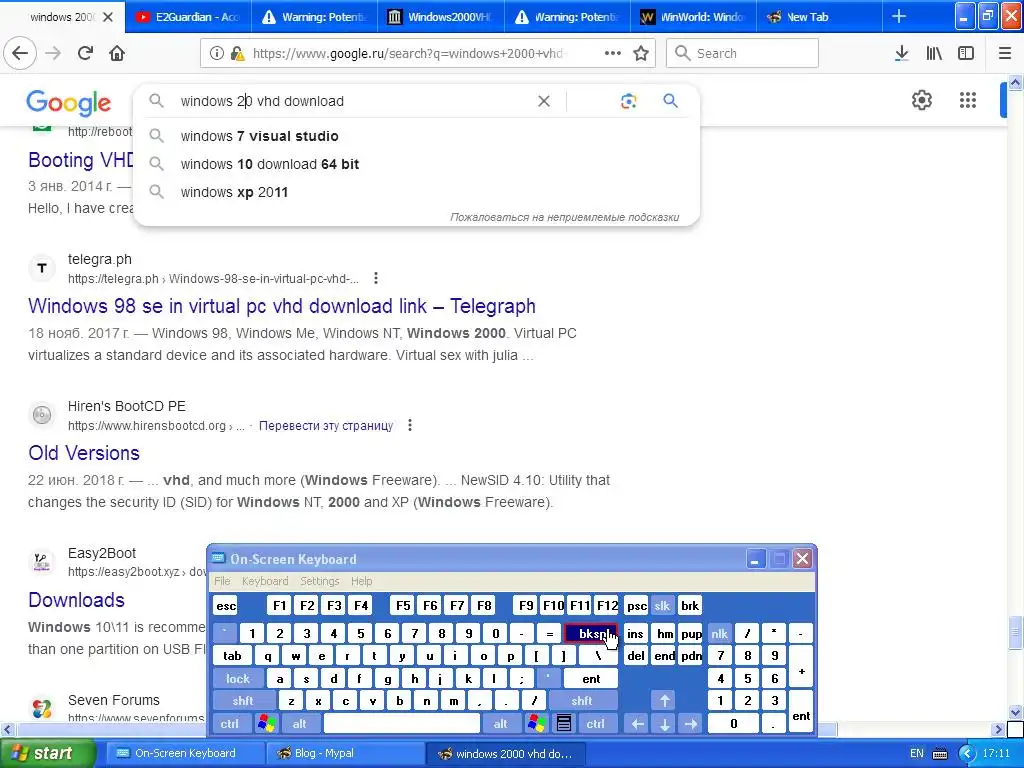Toggle the right alt key on On-Screen Keyboard

coord(500,724)
